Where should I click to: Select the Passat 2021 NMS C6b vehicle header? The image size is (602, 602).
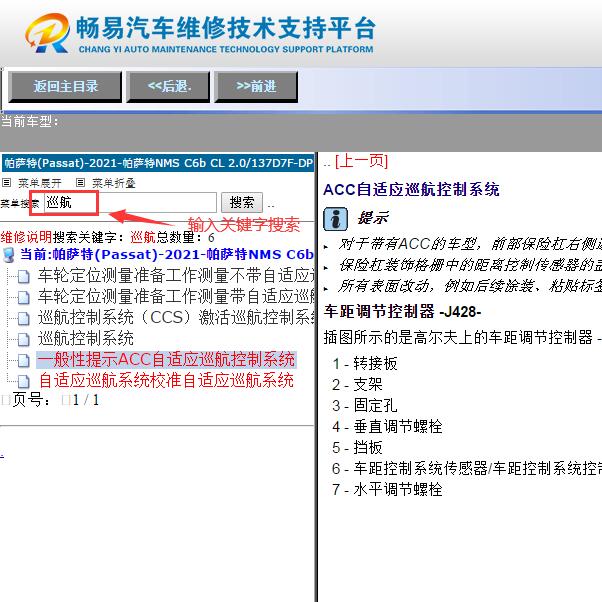pos(158,163)
